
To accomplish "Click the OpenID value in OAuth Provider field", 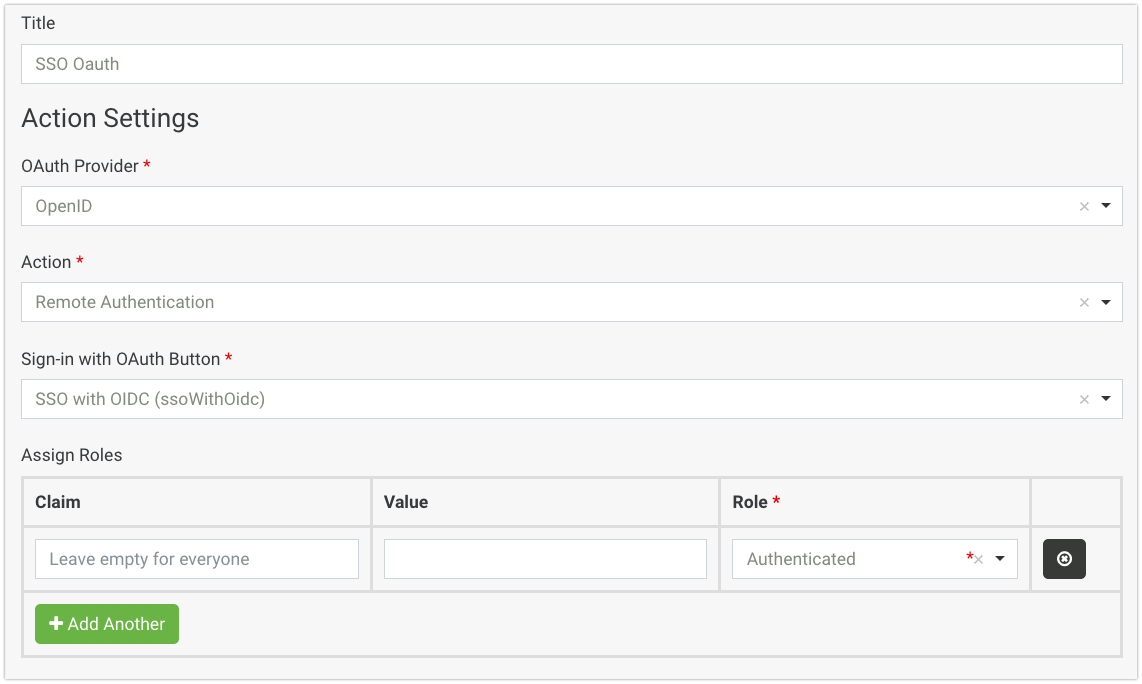I will (x=64, y=206).
